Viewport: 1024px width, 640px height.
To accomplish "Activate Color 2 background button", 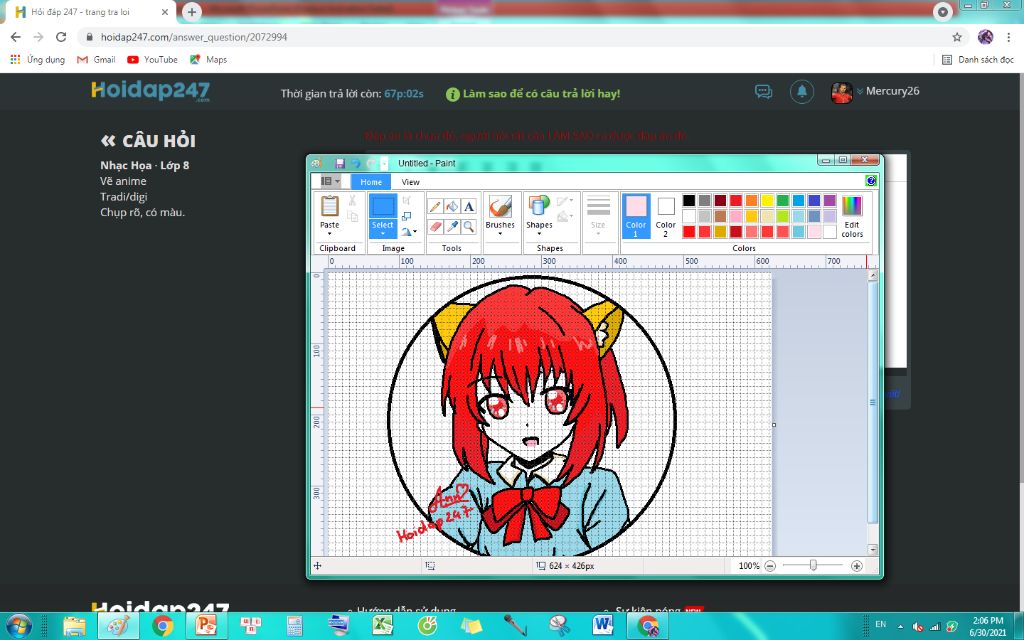I will (x=665, y=216).
